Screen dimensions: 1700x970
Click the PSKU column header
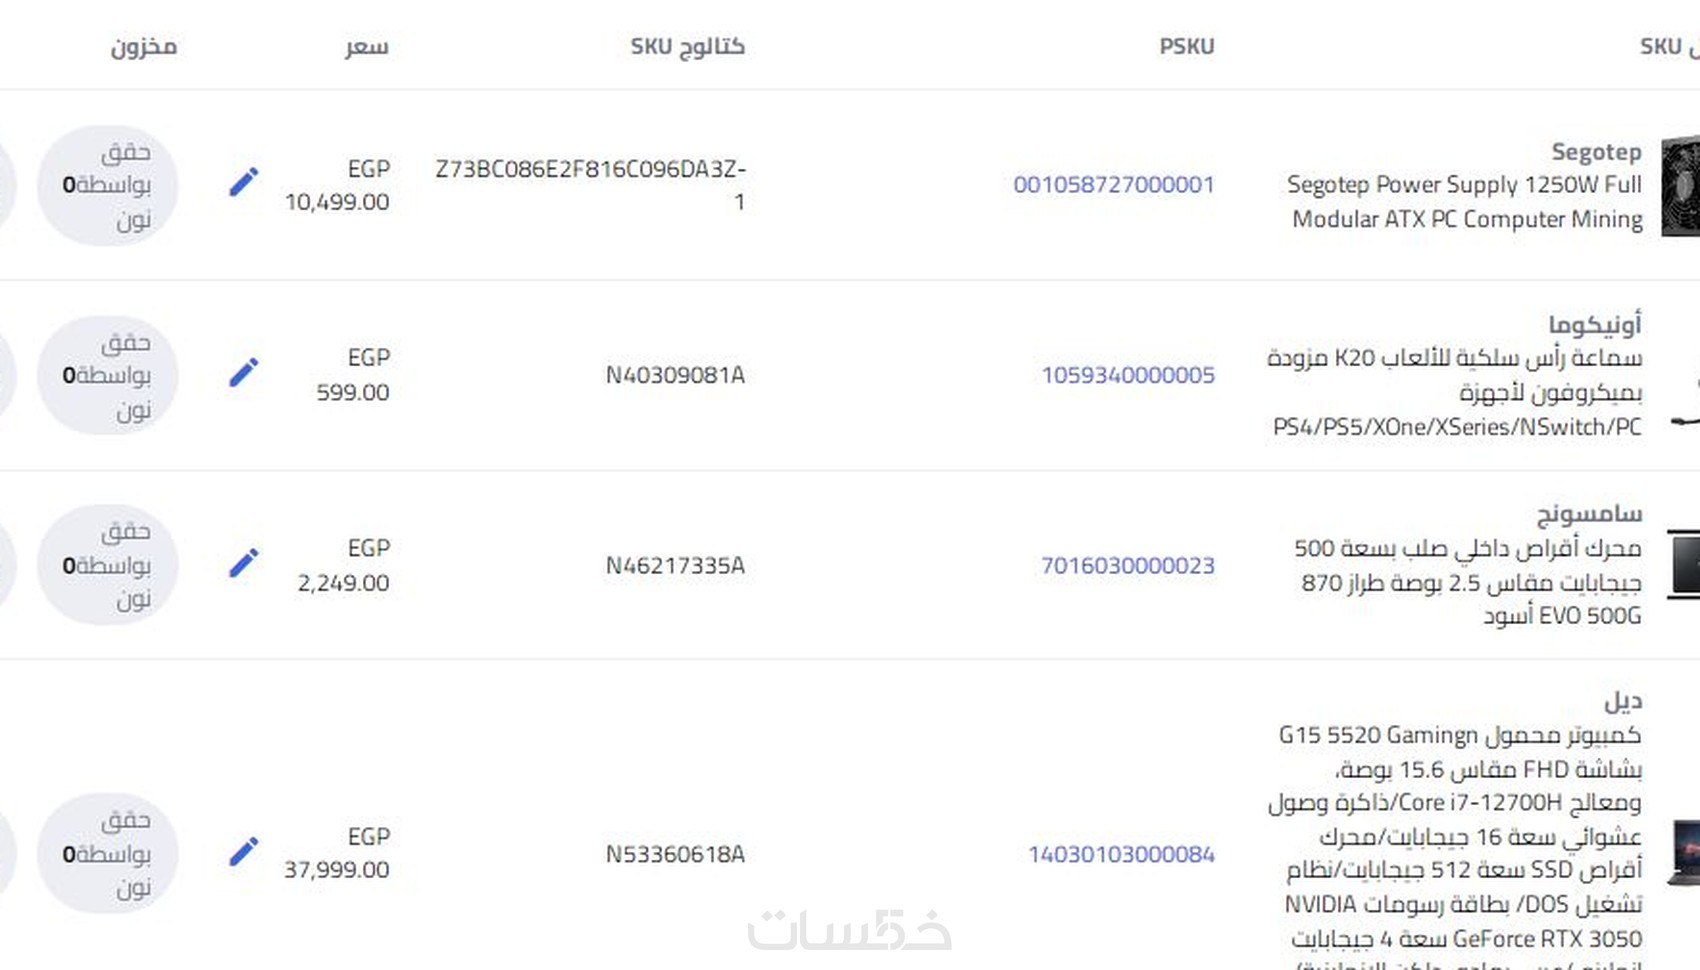point(1186,47)
